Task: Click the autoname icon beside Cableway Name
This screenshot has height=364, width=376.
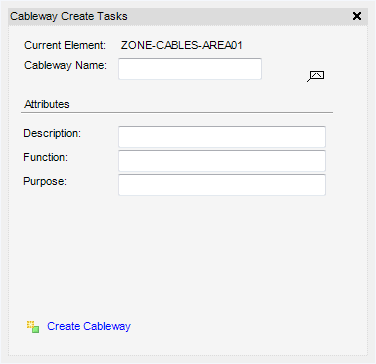Action: [316, 76]
